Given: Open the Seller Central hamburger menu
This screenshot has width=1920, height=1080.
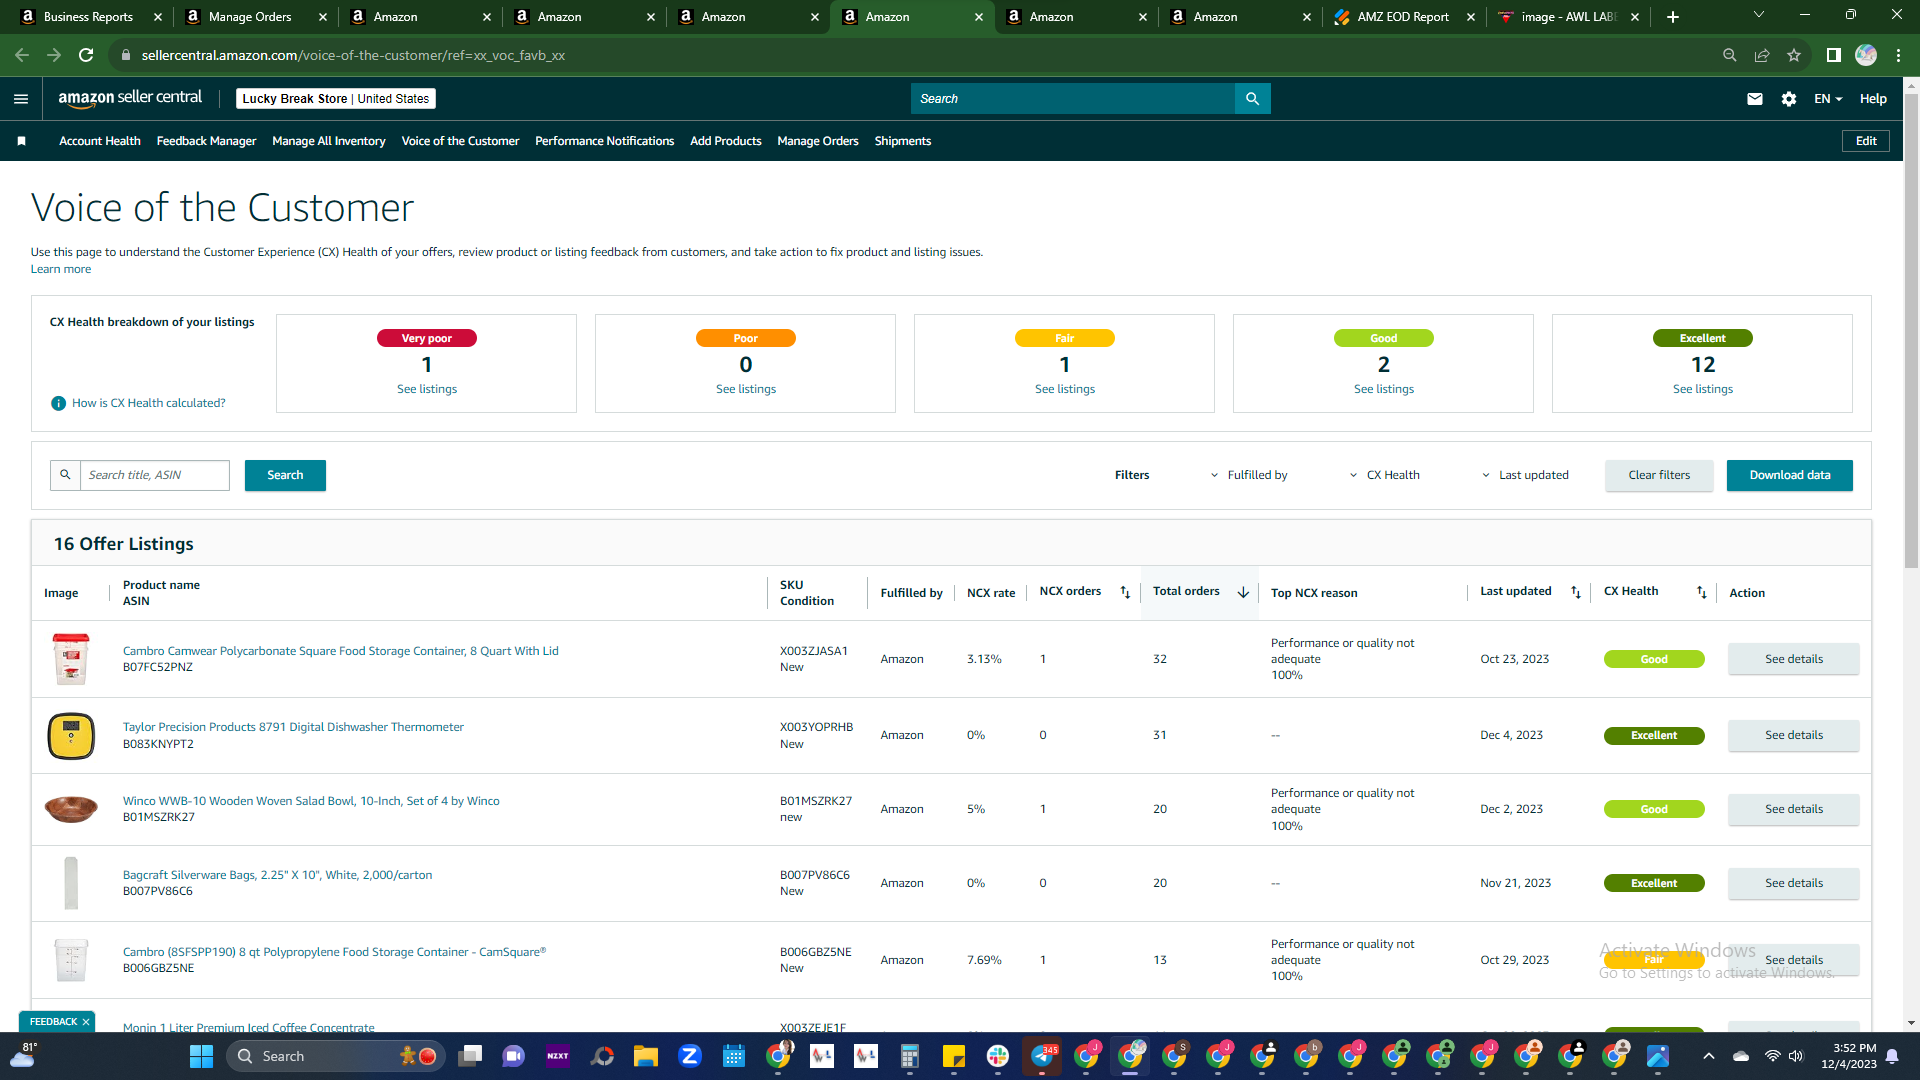Looking at the screenshot, I should 21,99.
